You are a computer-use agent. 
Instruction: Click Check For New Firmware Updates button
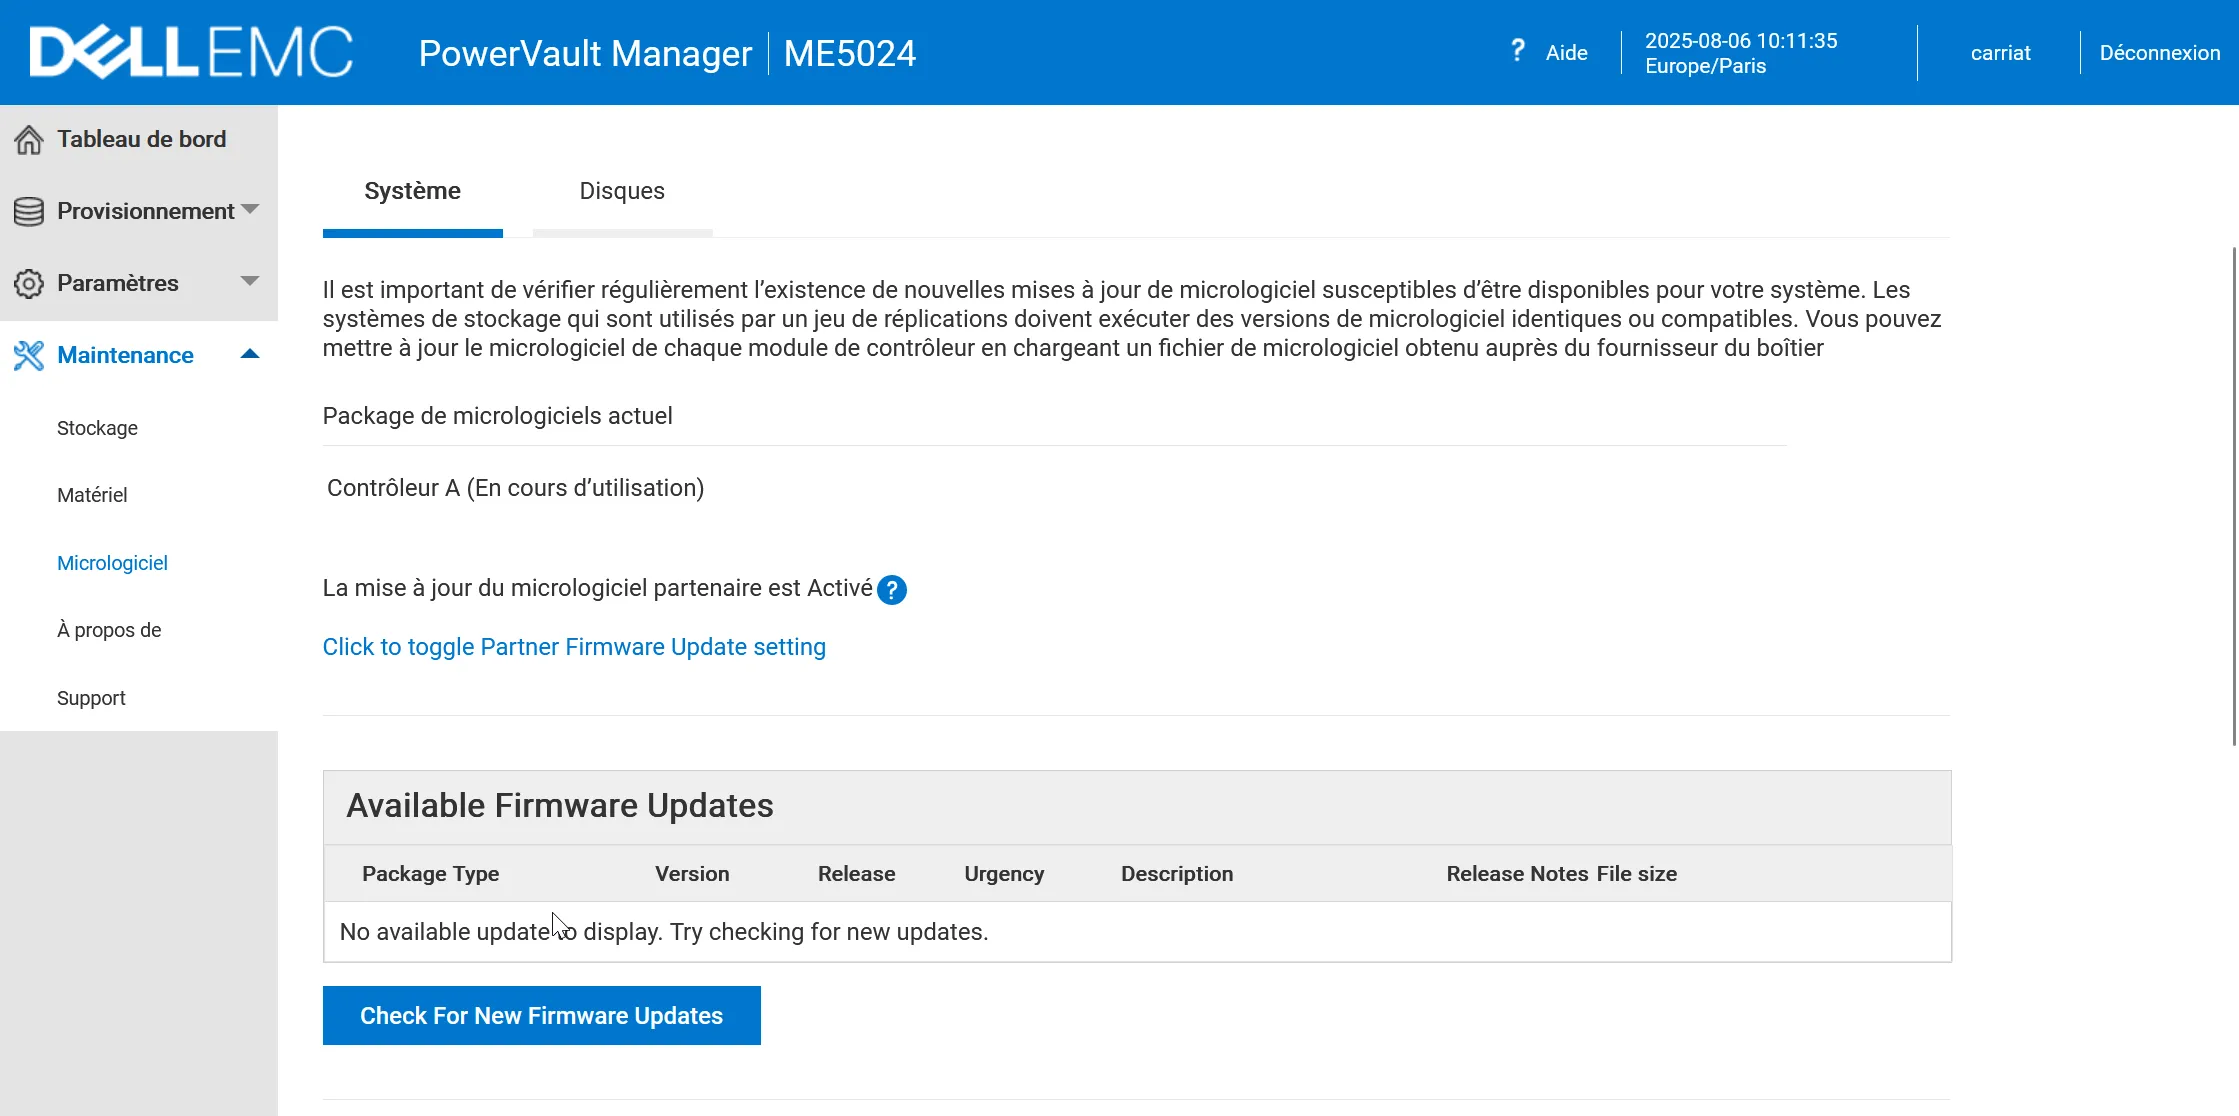pyautogui.click(x=541, y=1015)
